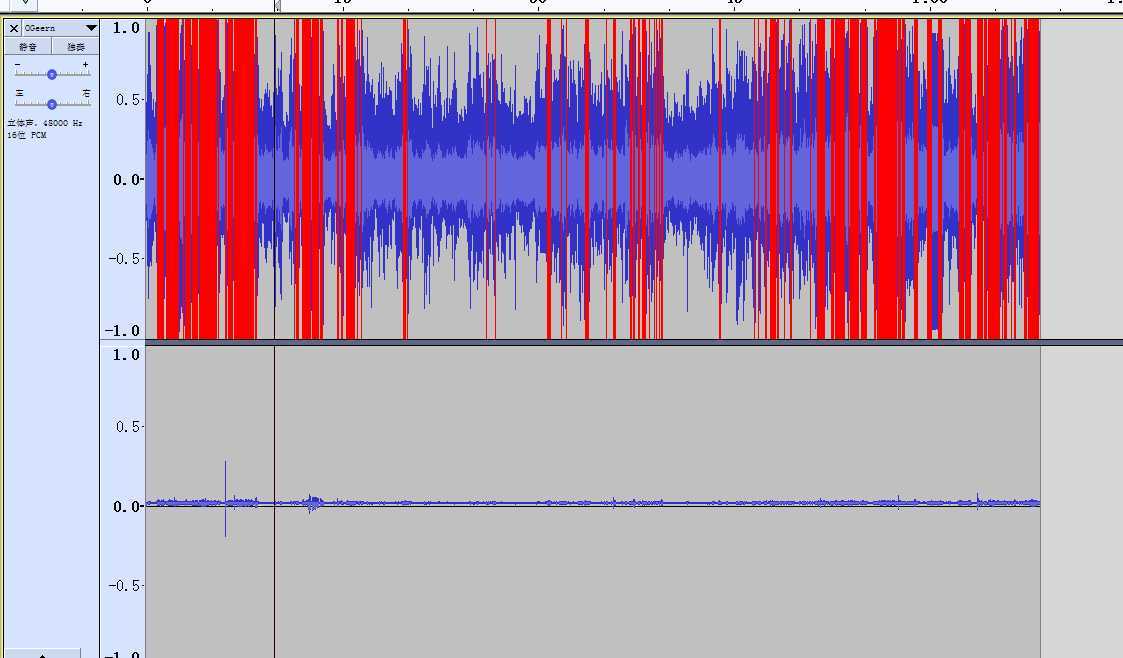
Task: Click the 0.0 label on lower channel scale
Action: click(x=127, y=506)
